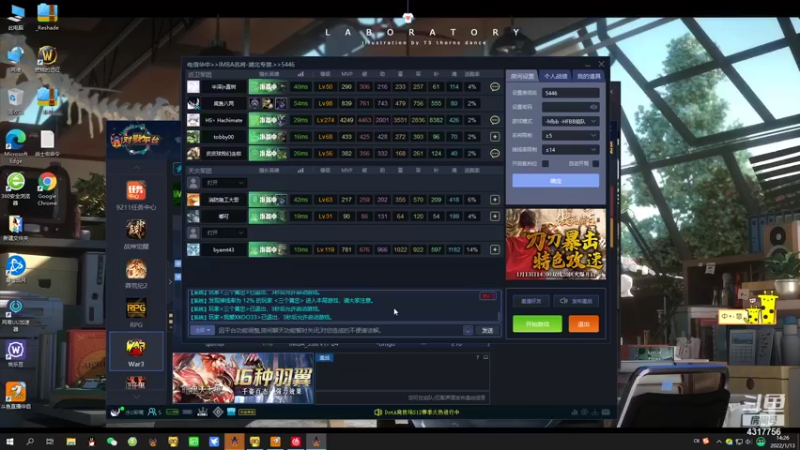The image size is (800, 450).
Task: Select the RPG icon in platform sidebar
Action: (x=136, y=312)
